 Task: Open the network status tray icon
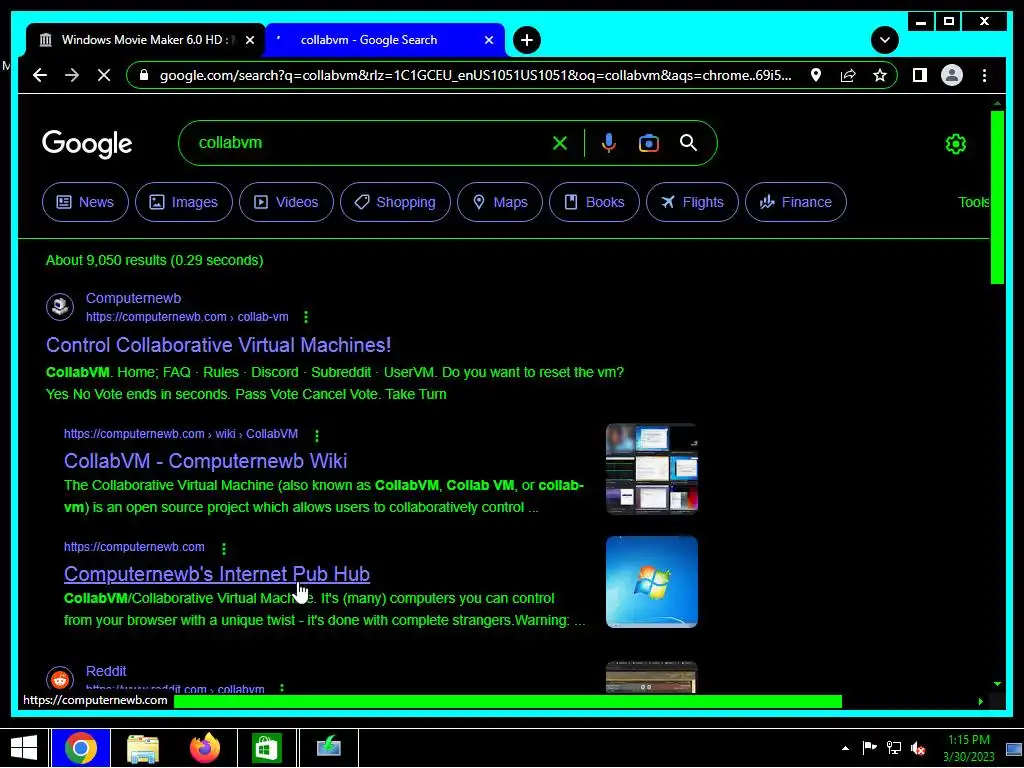pyautogui.click(x=894, y=748)
